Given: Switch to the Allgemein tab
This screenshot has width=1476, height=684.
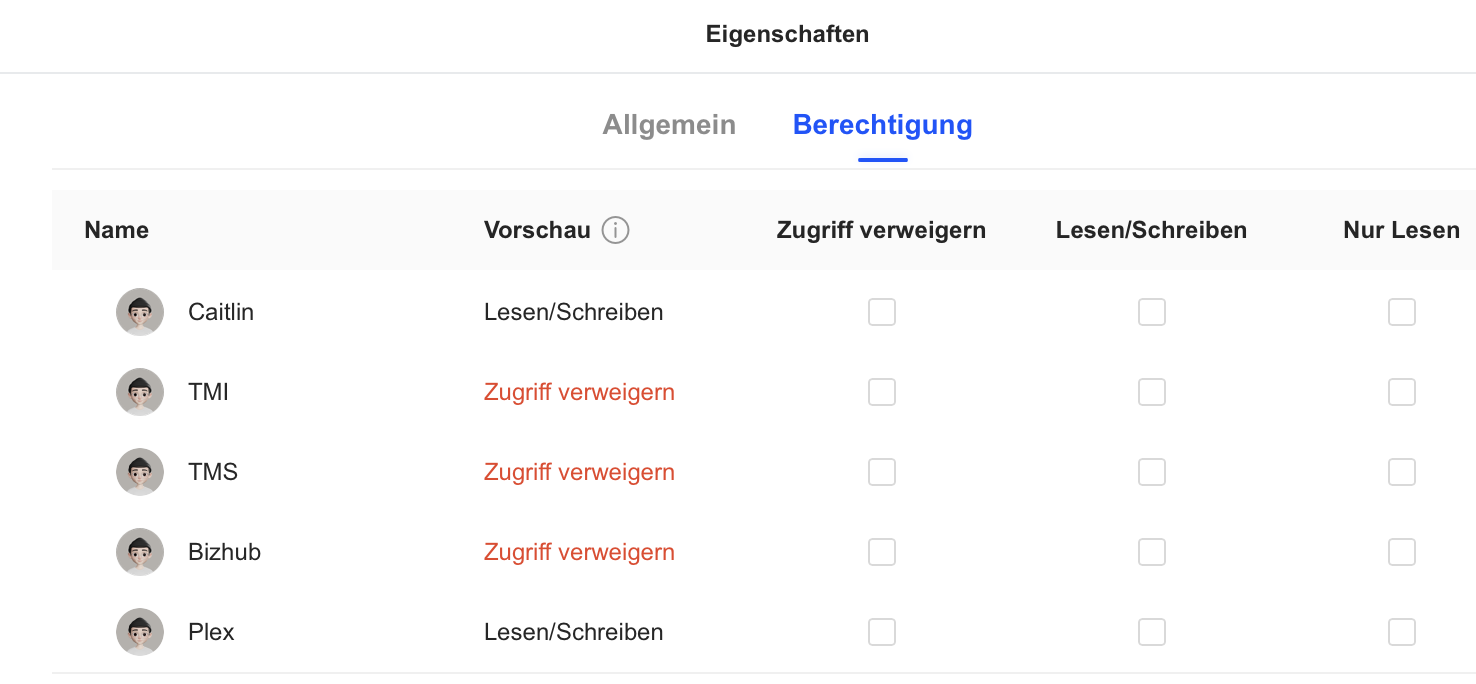Looking at the screenshot, I should (x=669, y=125).
